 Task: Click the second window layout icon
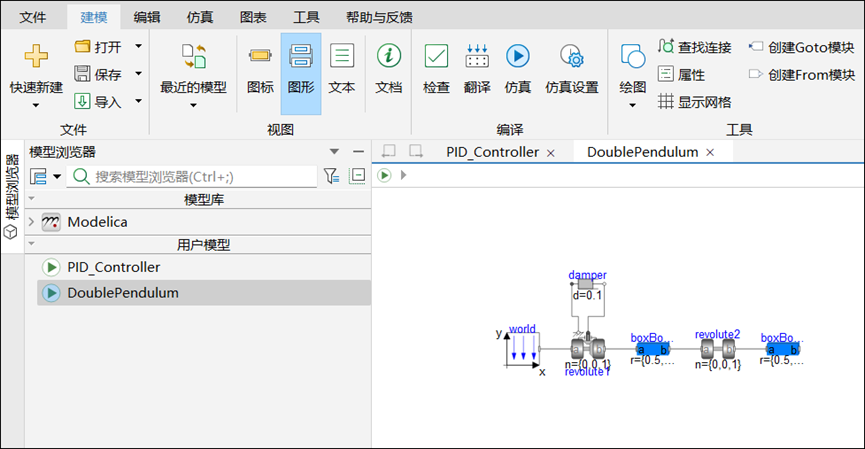[x=416, y=151]
